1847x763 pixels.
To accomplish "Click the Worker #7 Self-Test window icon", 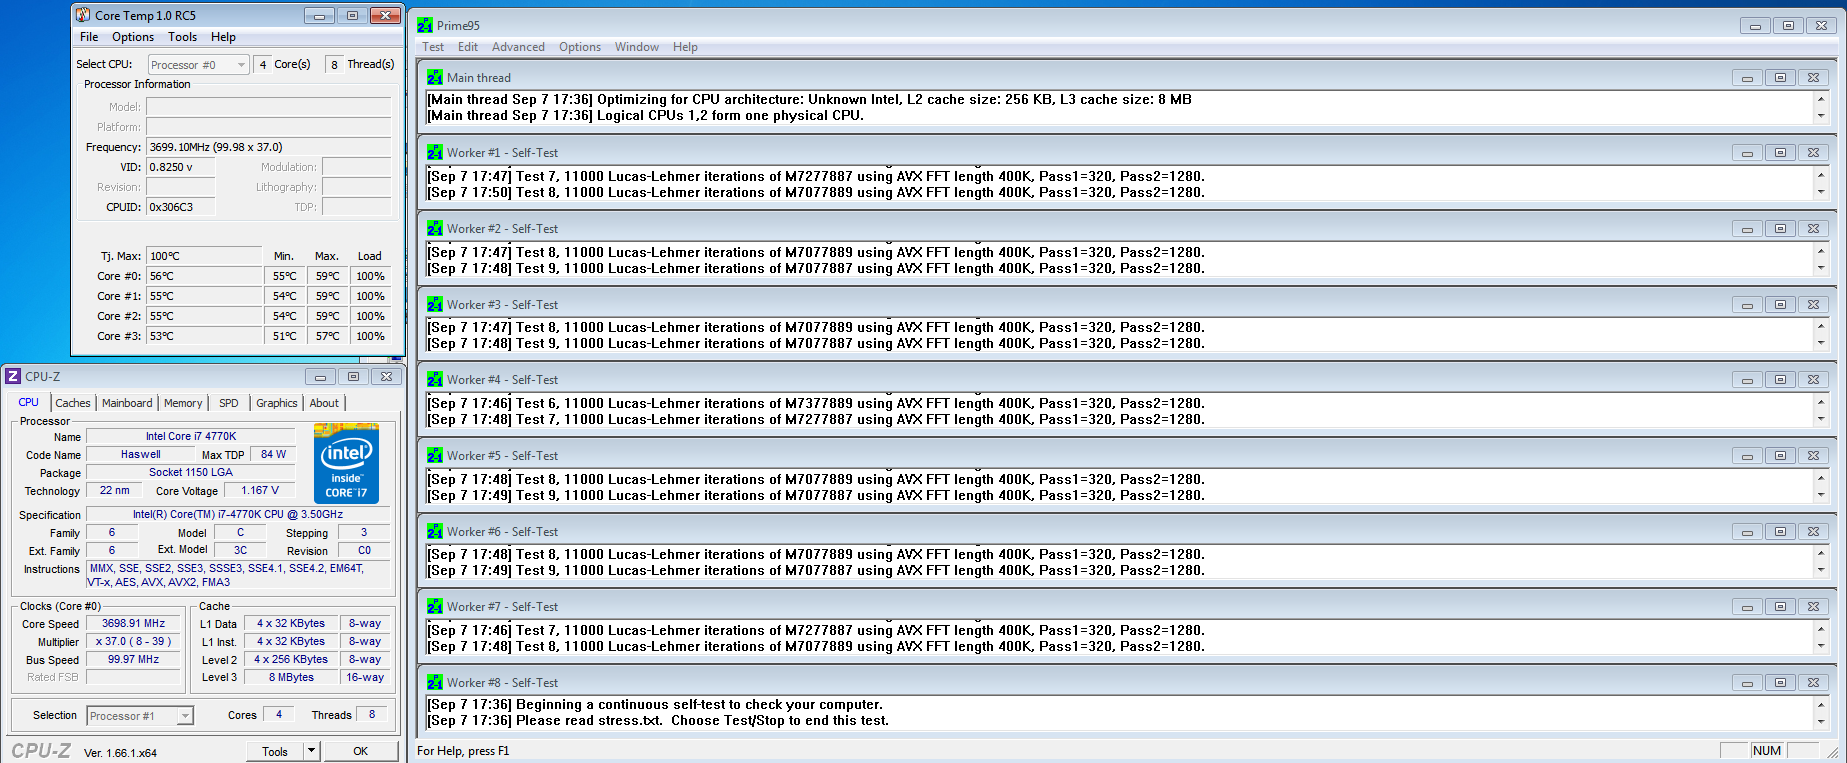I will pyautogui.click(x=435, y=606).
